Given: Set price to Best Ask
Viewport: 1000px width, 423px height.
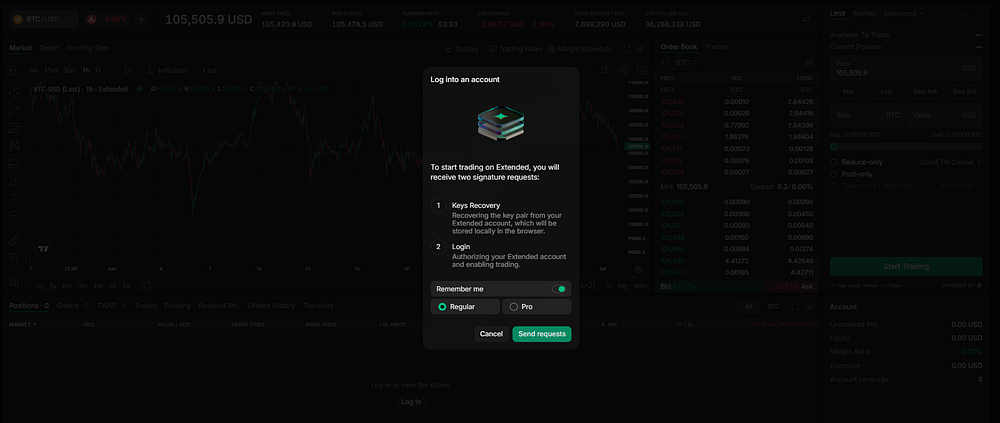Looking at the screenshot, I should click(925, 92).
